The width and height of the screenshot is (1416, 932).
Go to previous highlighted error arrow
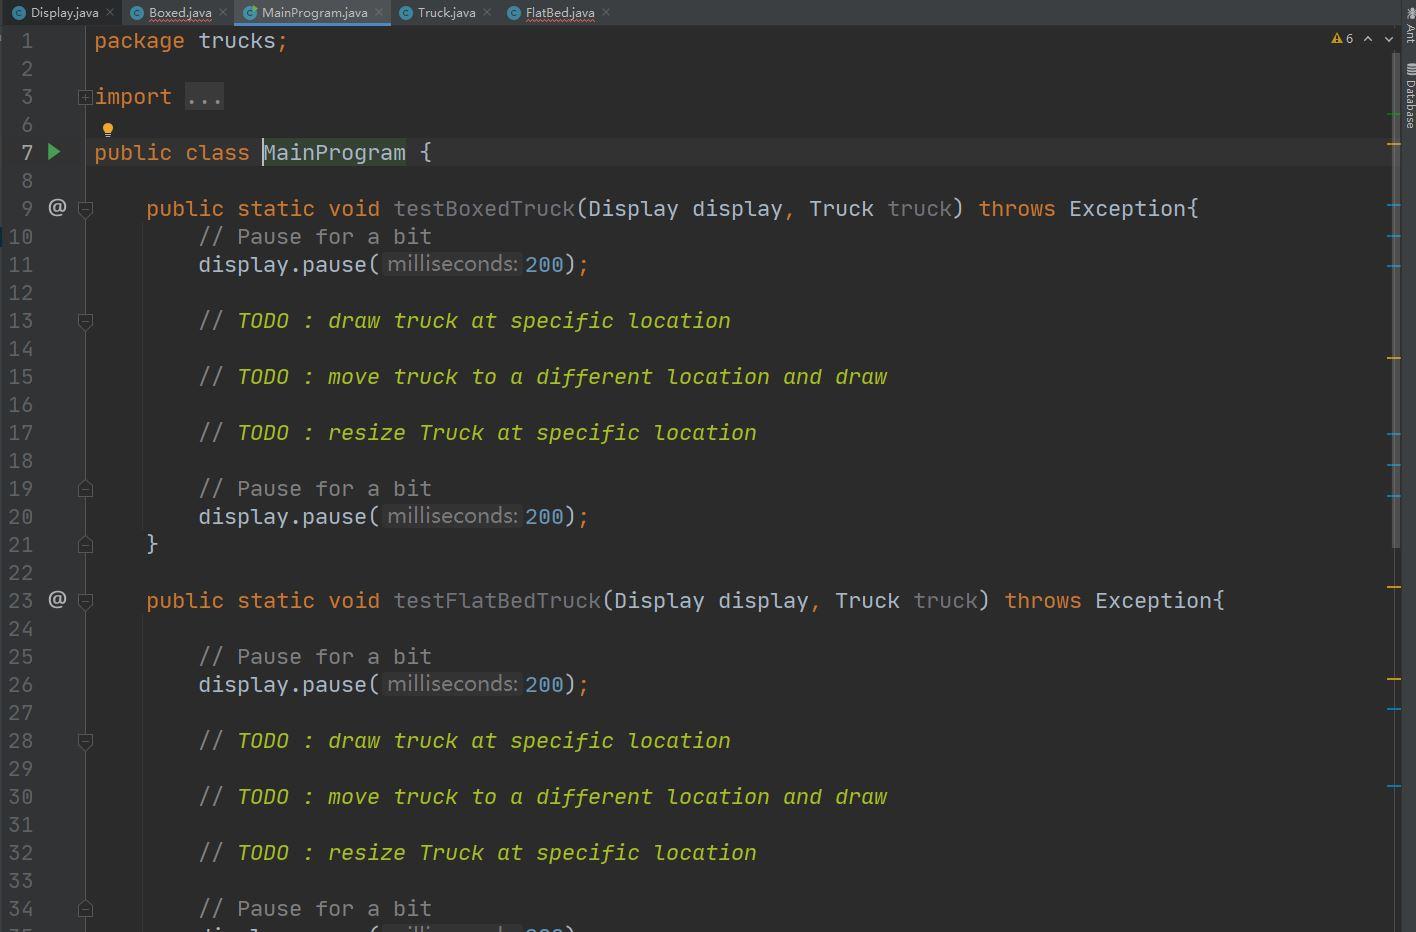pyautogui.click(x=1368, y=39)
